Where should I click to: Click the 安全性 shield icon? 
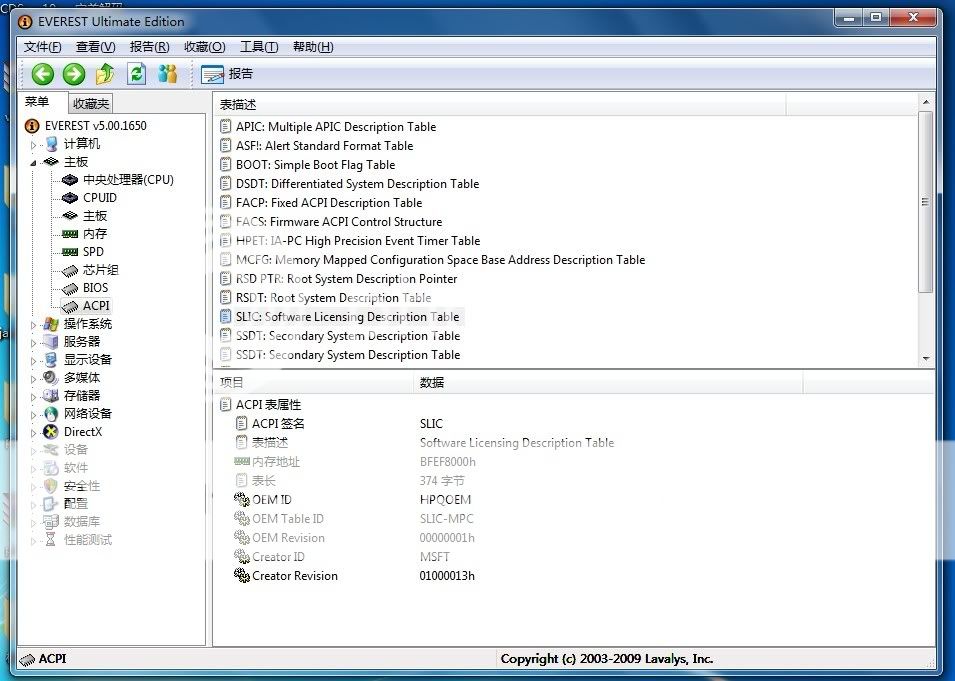[x=51, y=486]
